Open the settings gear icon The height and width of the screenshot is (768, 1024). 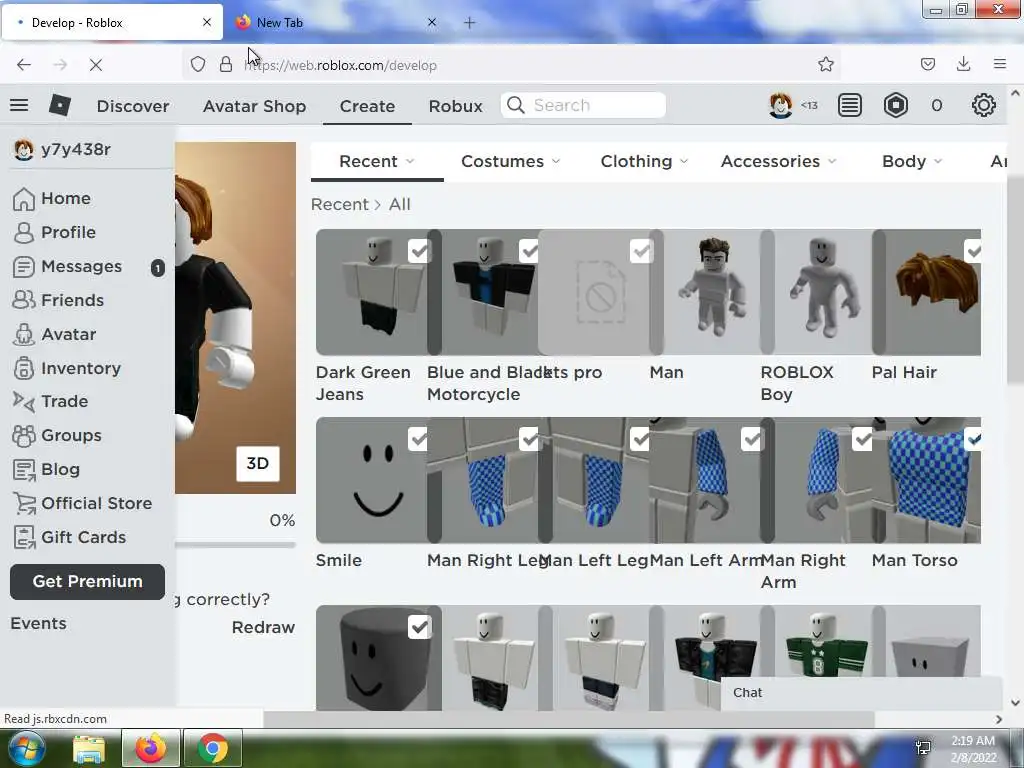pyautogui.click(x=984, y=105)
